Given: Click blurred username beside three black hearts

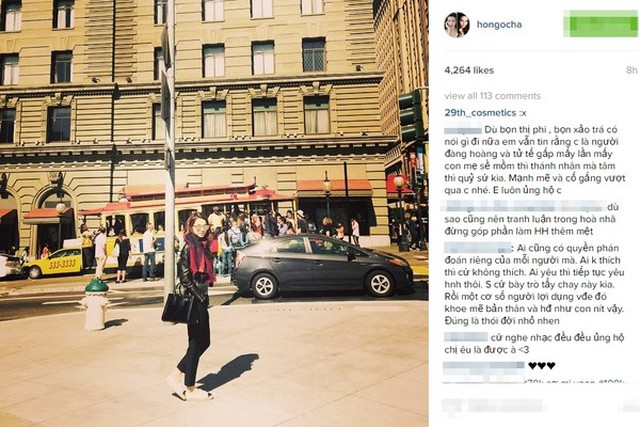Looking at the screenshot, I should click(x=484, y=365).
